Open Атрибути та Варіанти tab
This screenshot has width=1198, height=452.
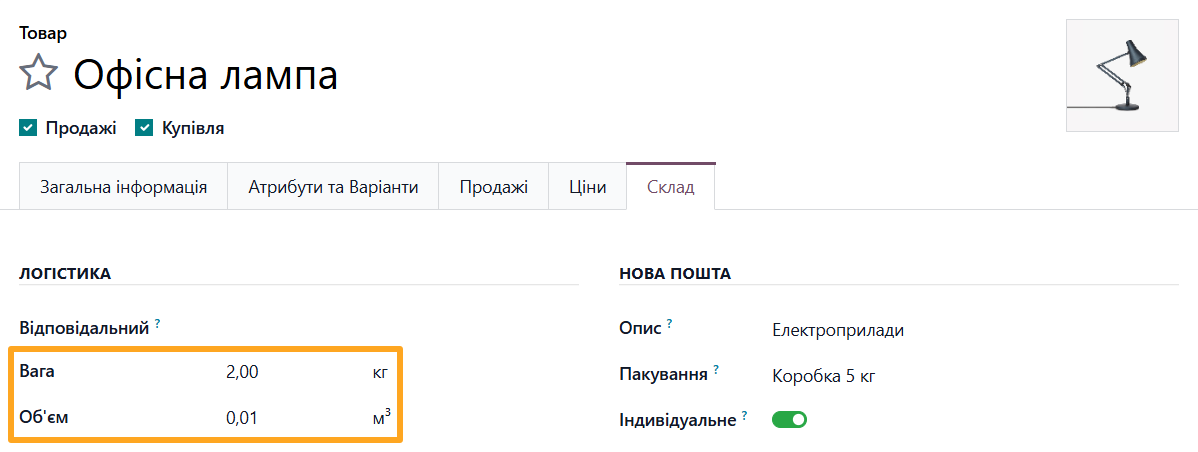pyautogui.click(x=333, y=187)
